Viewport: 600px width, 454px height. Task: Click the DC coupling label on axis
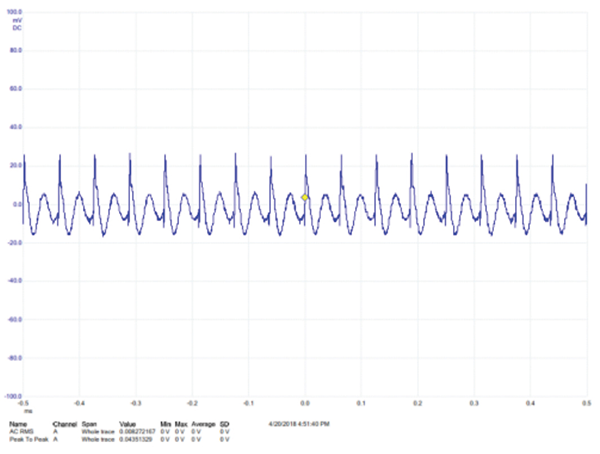tap(17, 27)
